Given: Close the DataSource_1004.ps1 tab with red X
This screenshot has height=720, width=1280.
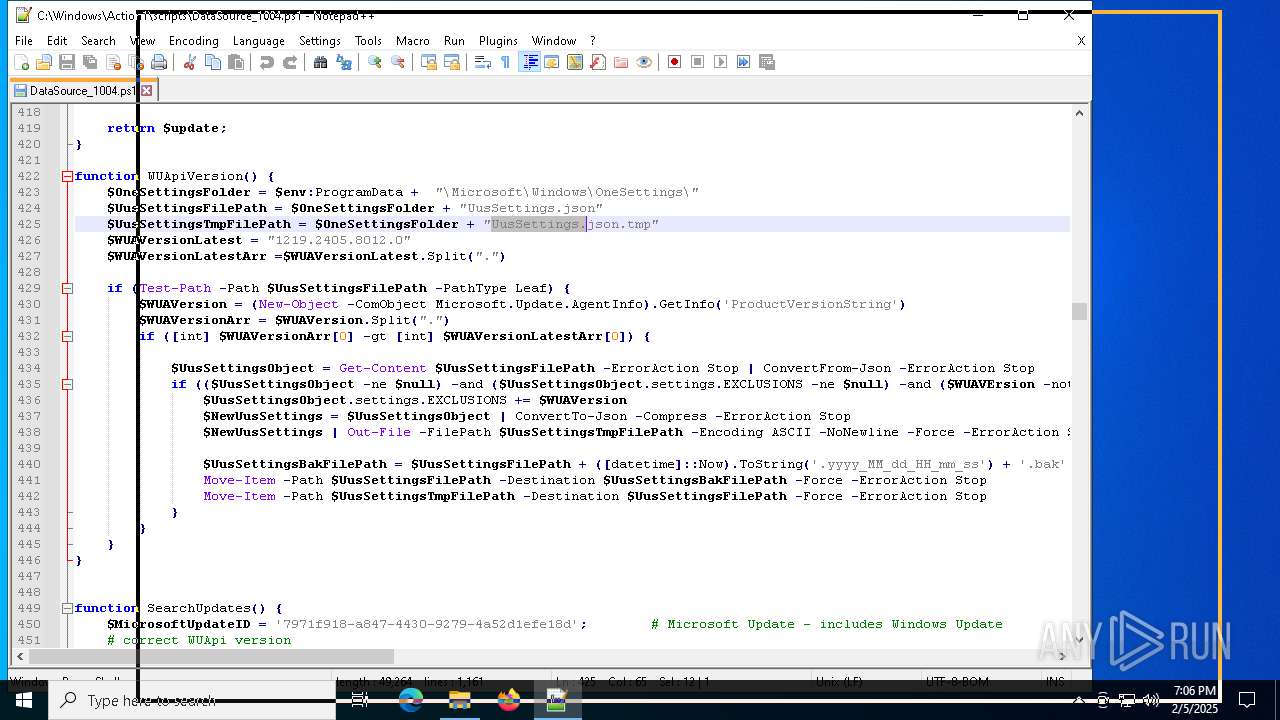Looking at the screenshot, I should coord(146,90).
